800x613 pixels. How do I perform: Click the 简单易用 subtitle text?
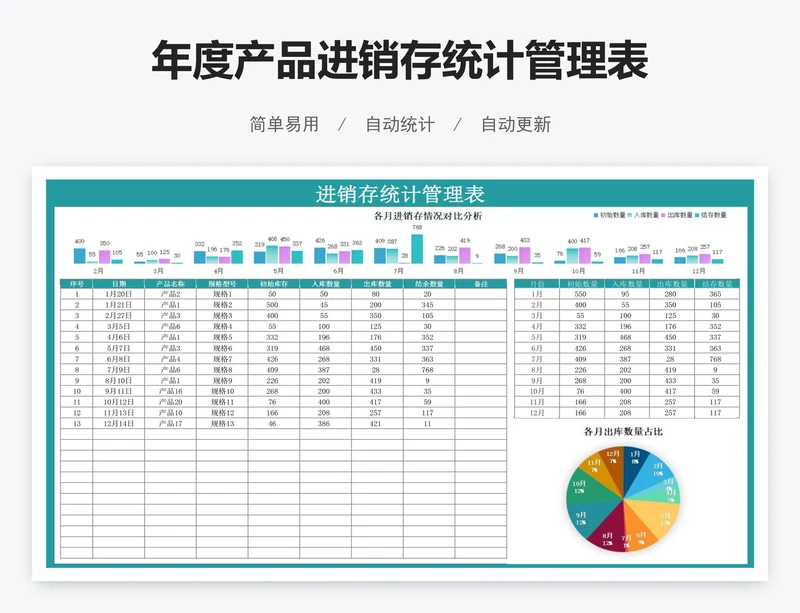coord(284,125)
